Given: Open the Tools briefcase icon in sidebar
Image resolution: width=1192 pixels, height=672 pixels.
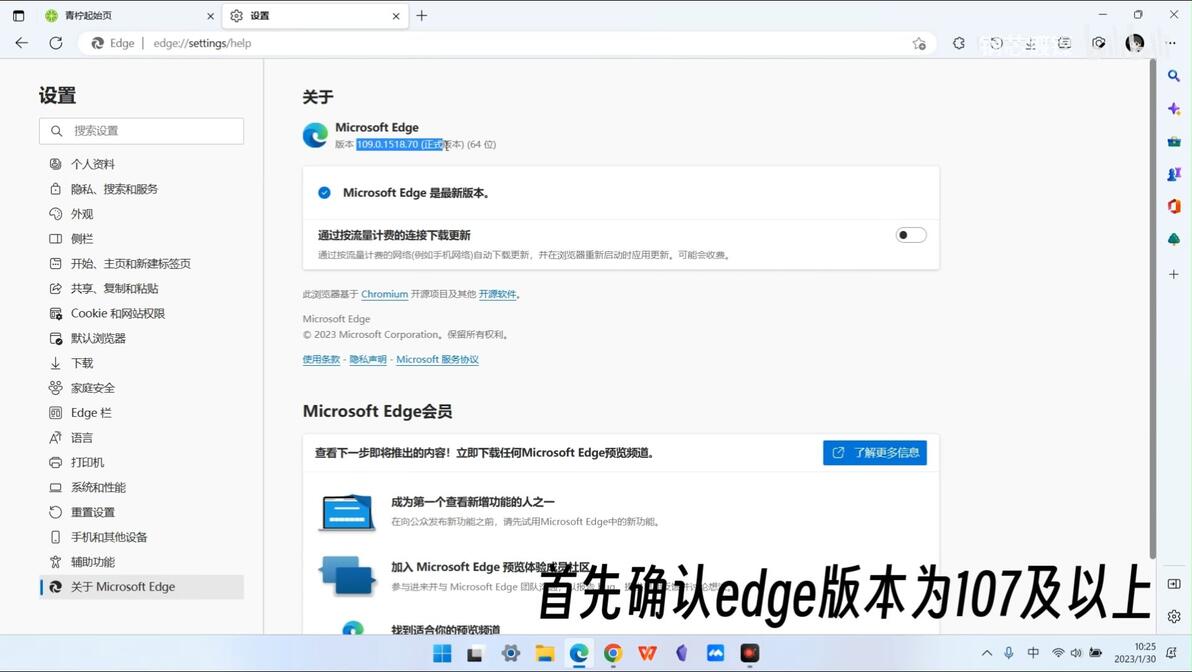Looking at the screenshot, I should [1174, 141].
